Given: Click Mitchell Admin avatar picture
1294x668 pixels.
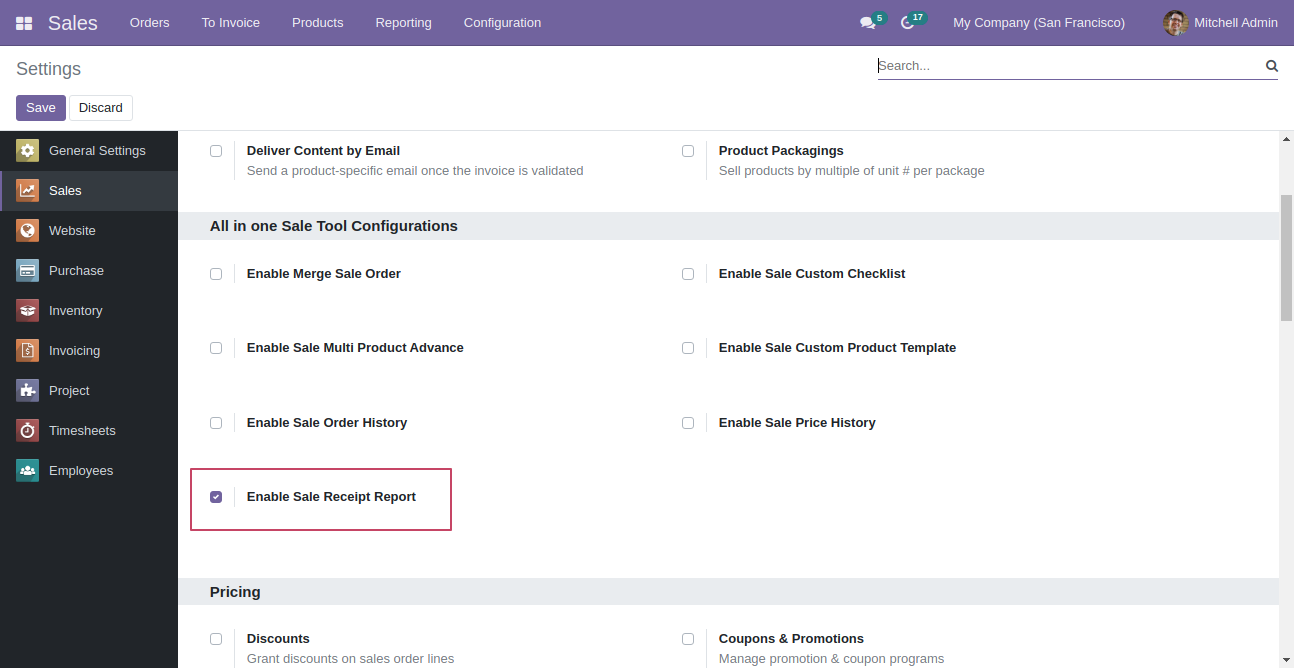Looking at the screenshot, I should 1176,23.
